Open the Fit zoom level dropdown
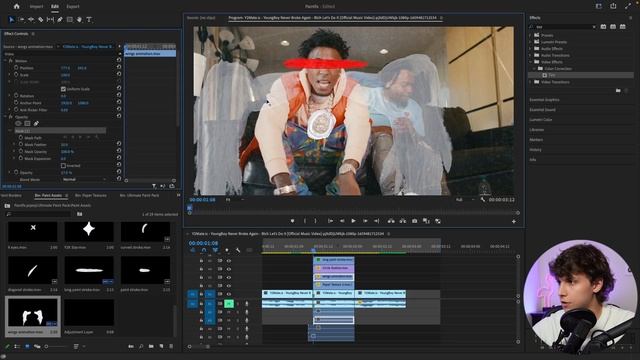The image size is (640, 360). (x=235, y=200)
